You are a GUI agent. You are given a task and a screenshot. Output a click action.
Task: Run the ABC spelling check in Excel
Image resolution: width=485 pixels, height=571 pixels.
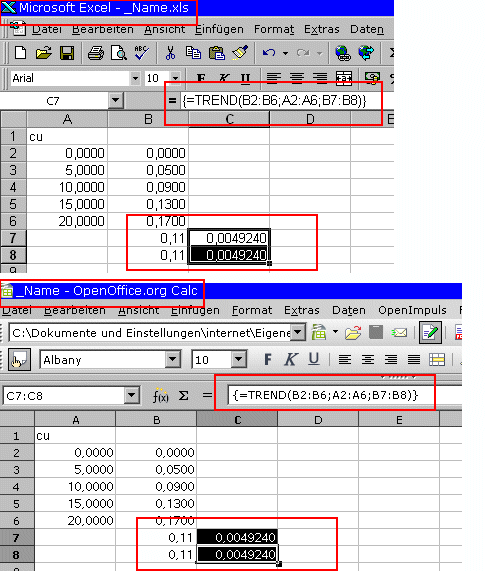(x=141, y=53)
